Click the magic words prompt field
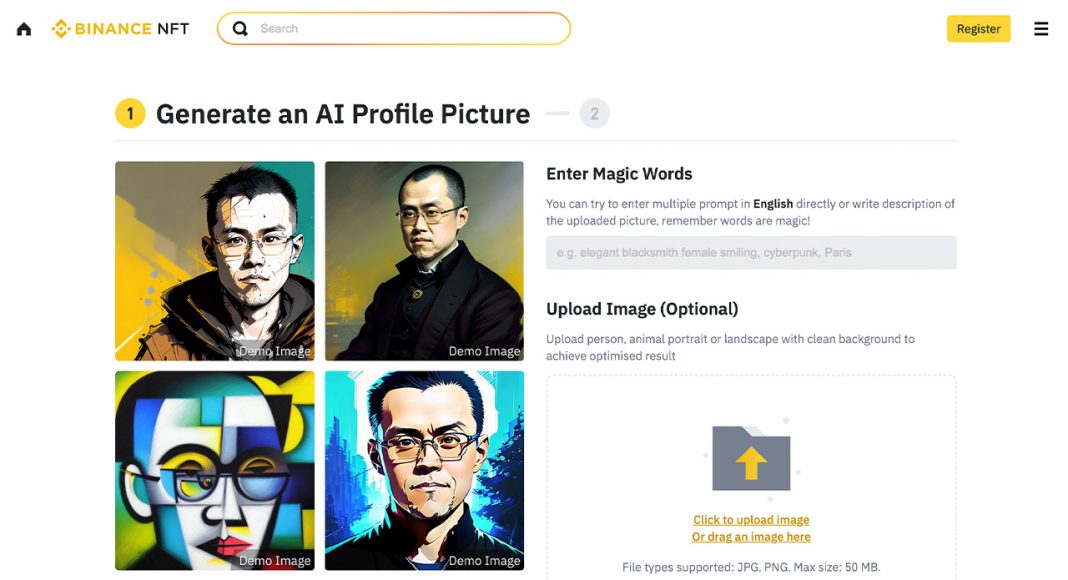Viewport: 1068px width, 580px height. tap(751, 253)
